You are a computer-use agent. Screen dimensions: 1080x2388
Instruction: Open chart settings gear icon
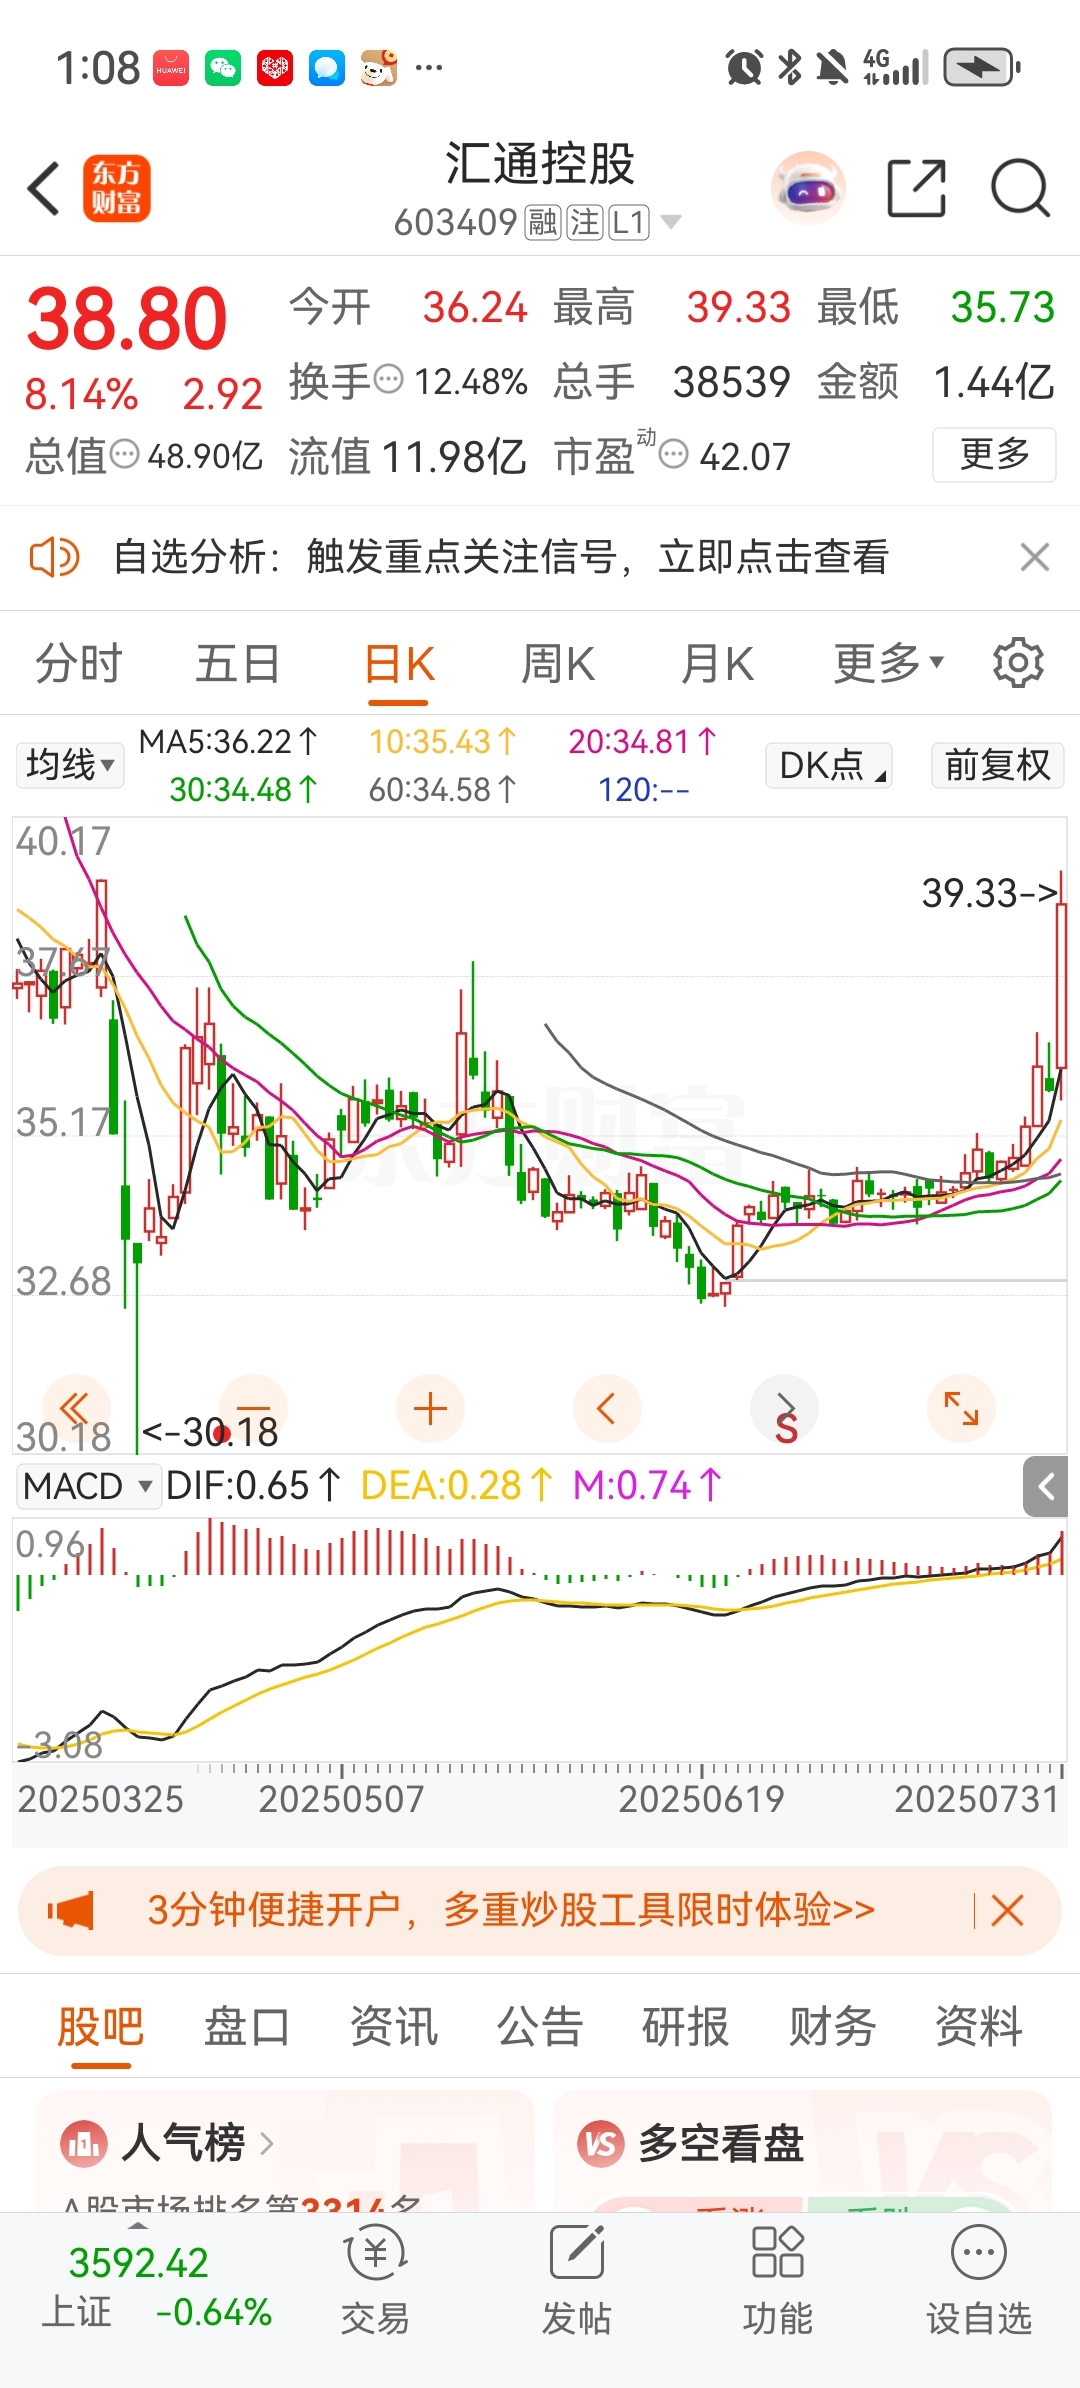click(x=1018, y=663)
